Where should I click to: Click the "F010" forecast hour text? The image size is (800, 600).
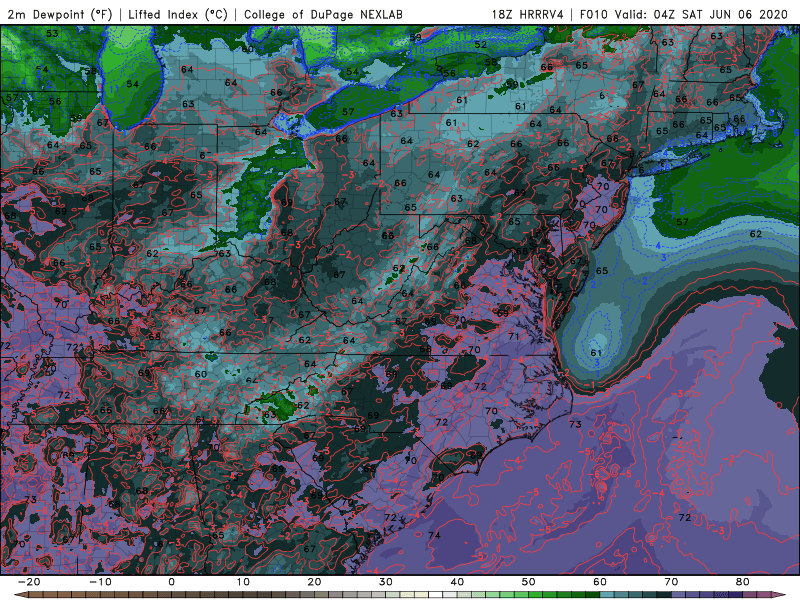(594, 14)
